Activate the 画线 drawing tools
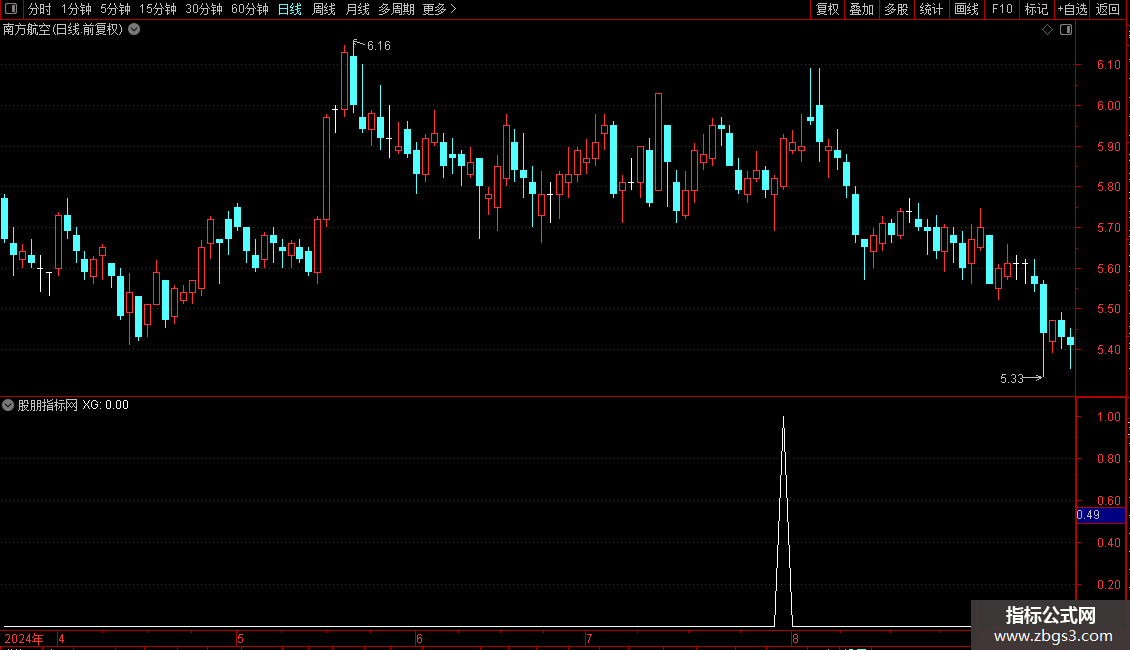 [x=966, y=9]
